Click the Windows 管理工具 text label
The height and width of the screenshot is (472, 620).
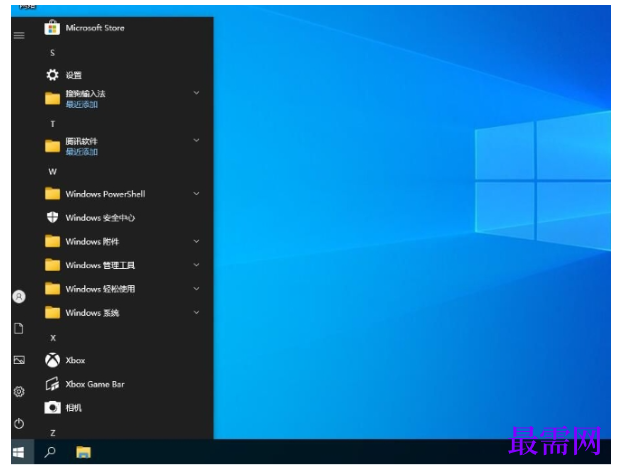pos(100,265)
